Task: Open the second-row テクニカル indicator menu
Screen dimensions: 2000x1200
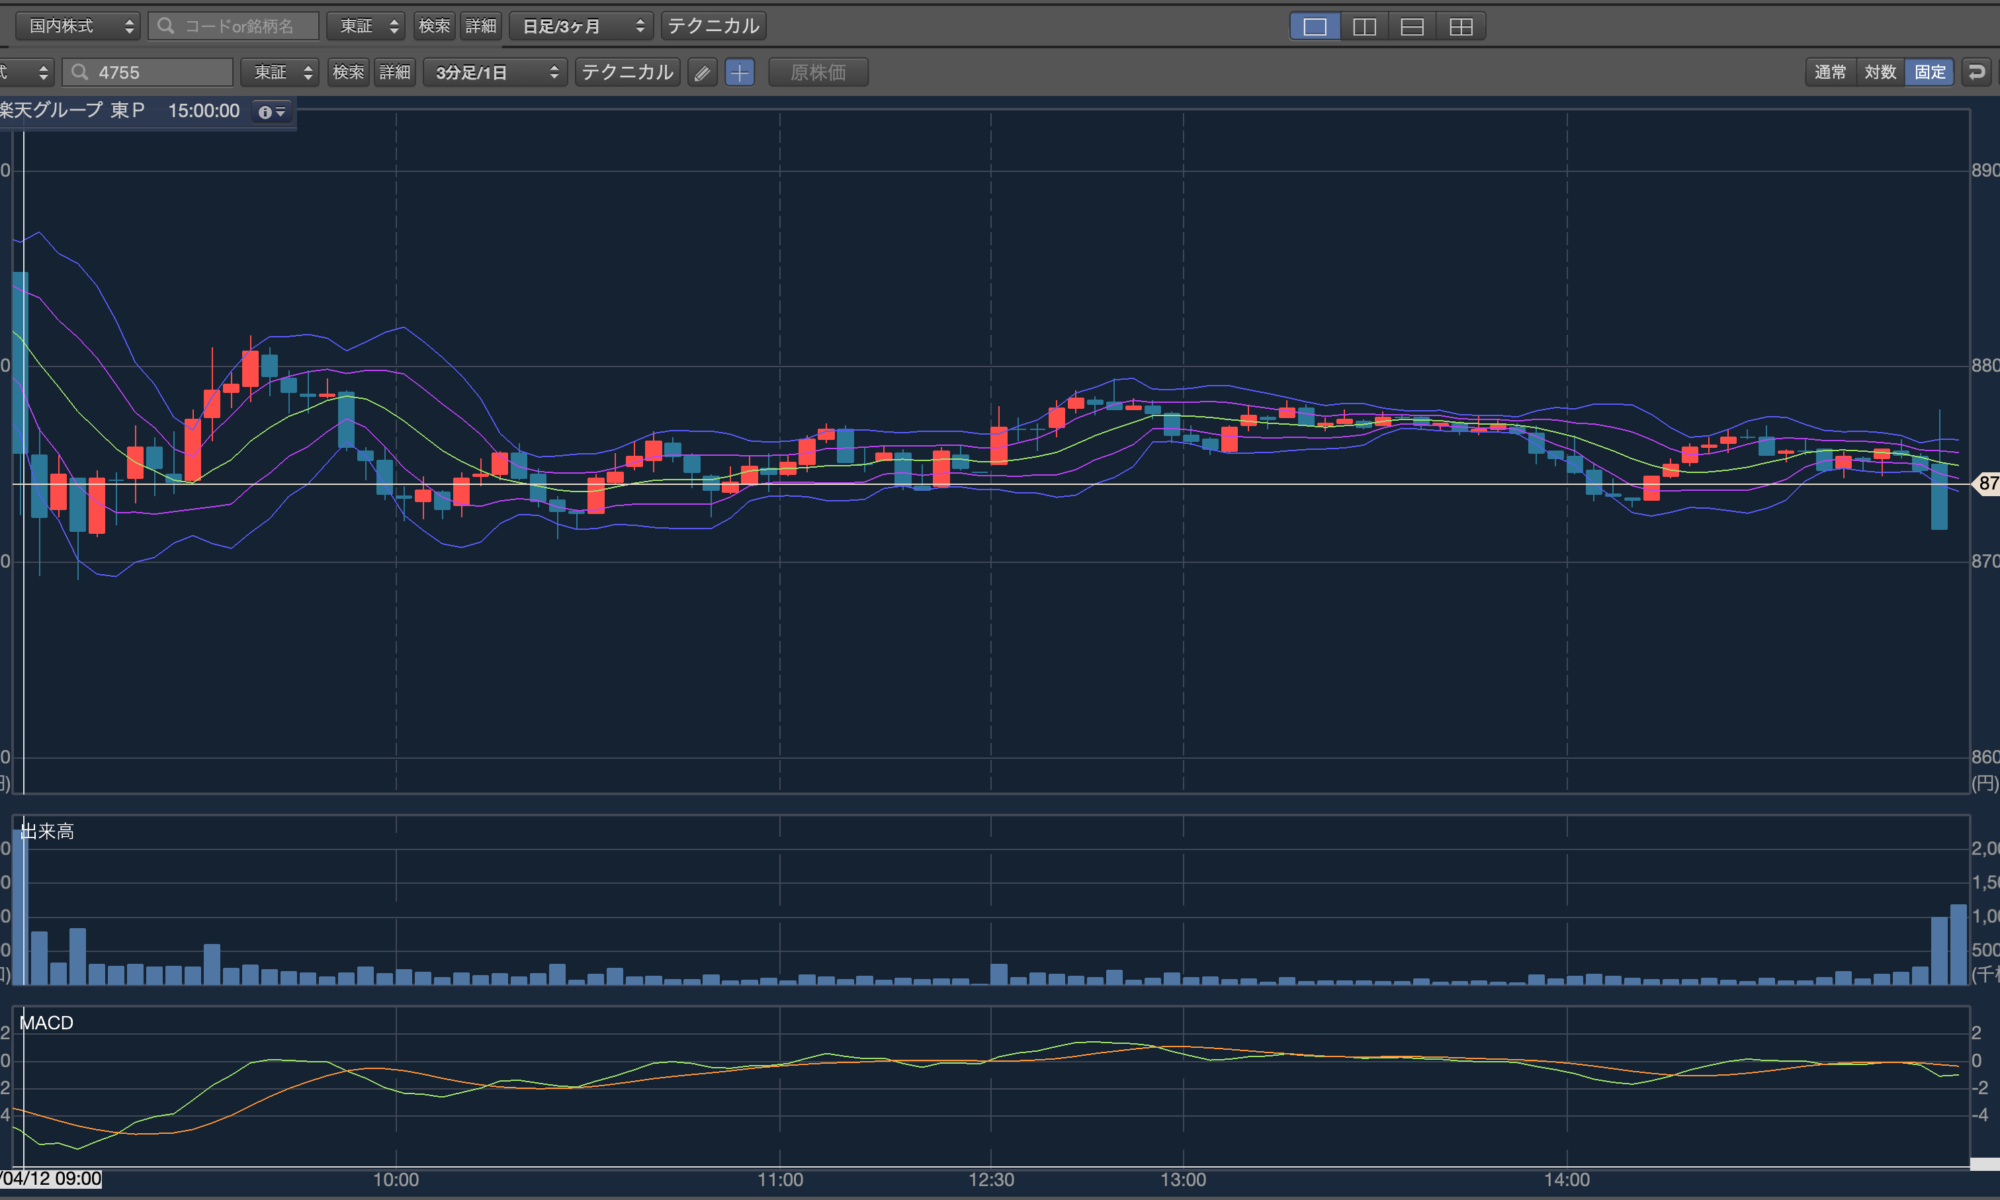Action: coord(627,72)
